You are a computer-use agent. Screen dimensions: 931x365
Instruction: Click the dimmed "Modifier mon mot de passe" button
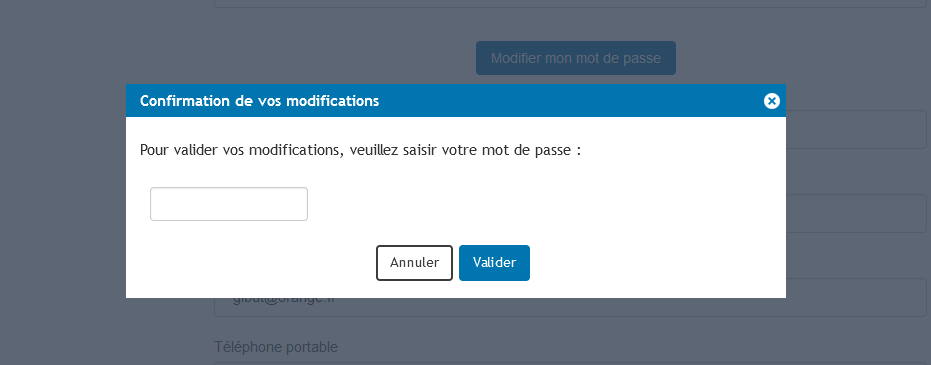[x=576, y=58]
